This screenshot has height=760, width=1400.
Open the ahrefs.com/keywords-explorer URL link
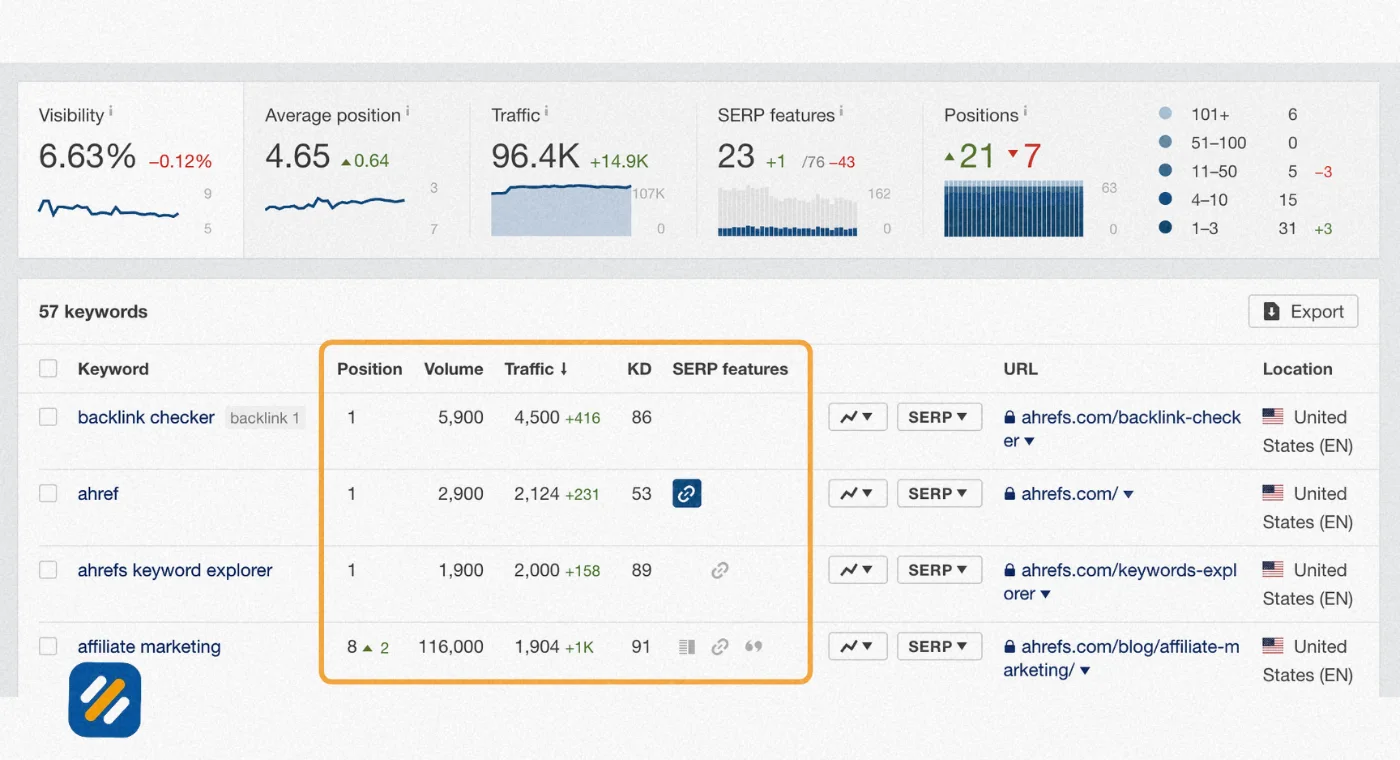(x=1120, y=582)
